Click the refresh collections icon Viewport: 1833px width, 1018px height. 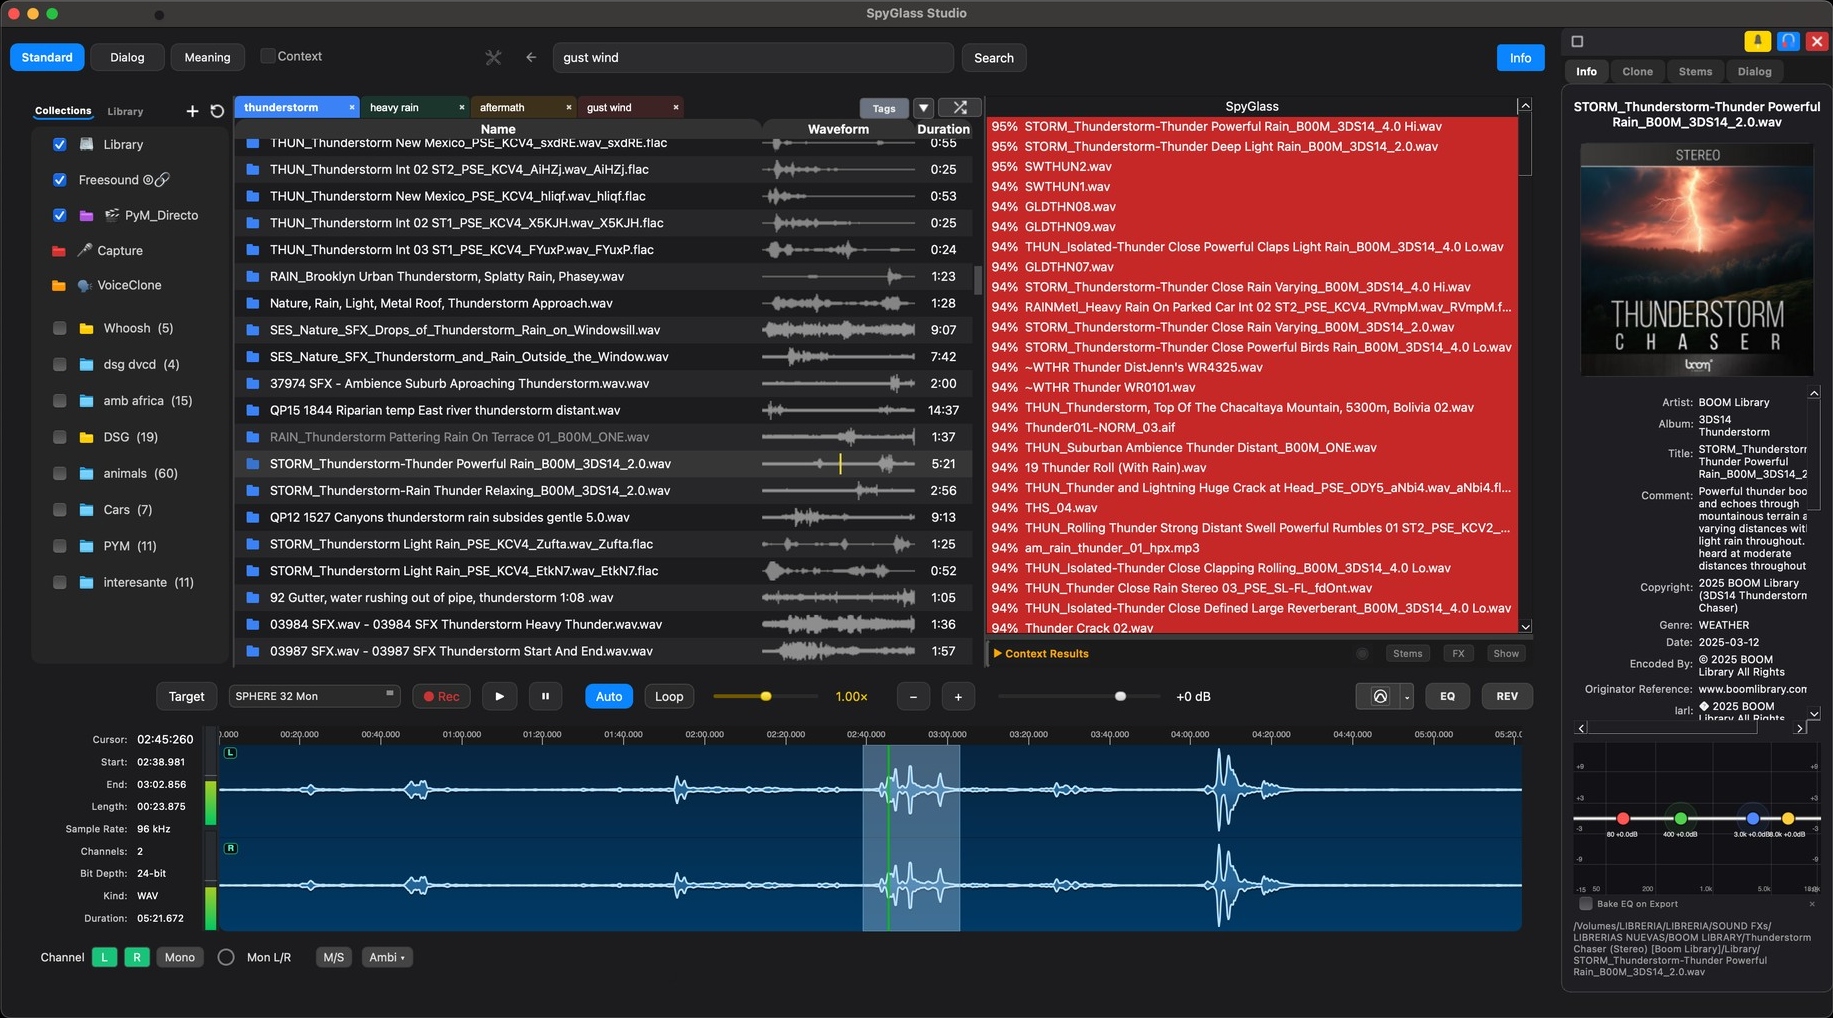pos(217,111)
